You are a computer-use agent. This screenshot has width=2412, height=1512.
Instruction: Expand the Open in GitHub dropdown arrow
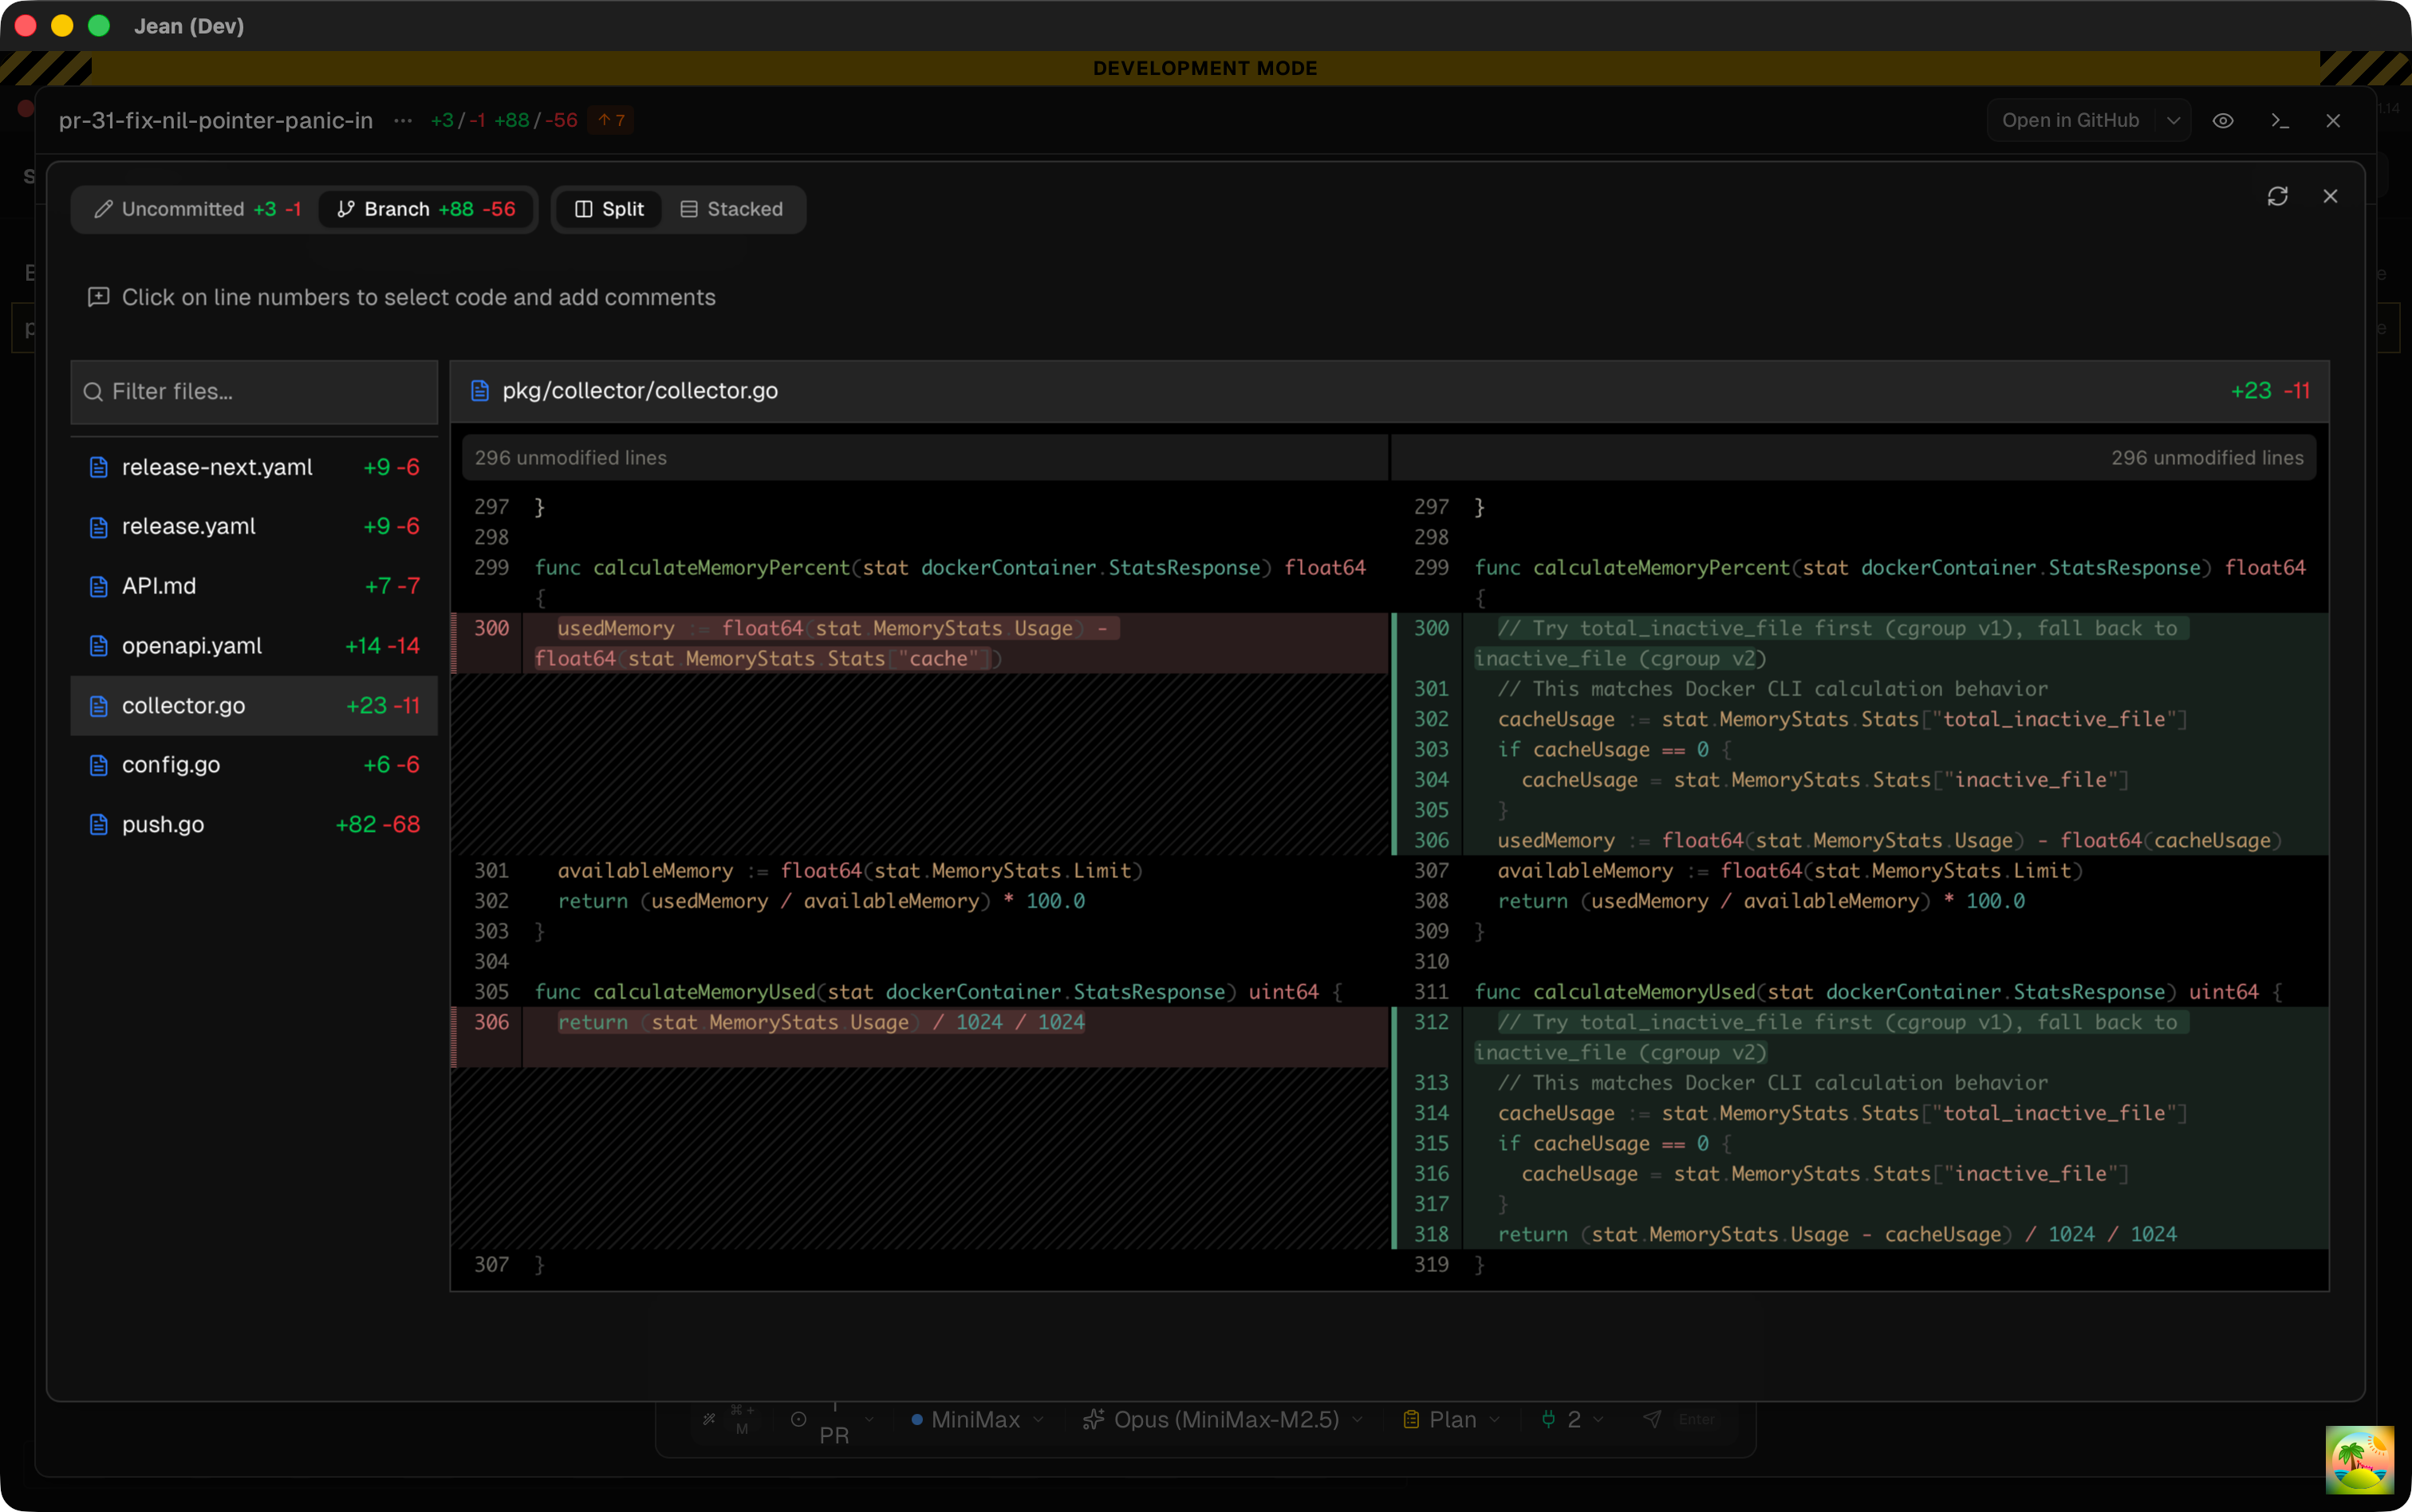tap(2173, 120)
